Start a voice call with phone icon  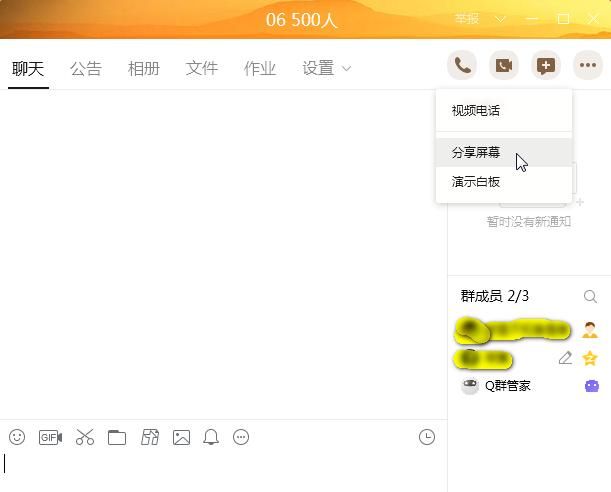tap(462, 65)
